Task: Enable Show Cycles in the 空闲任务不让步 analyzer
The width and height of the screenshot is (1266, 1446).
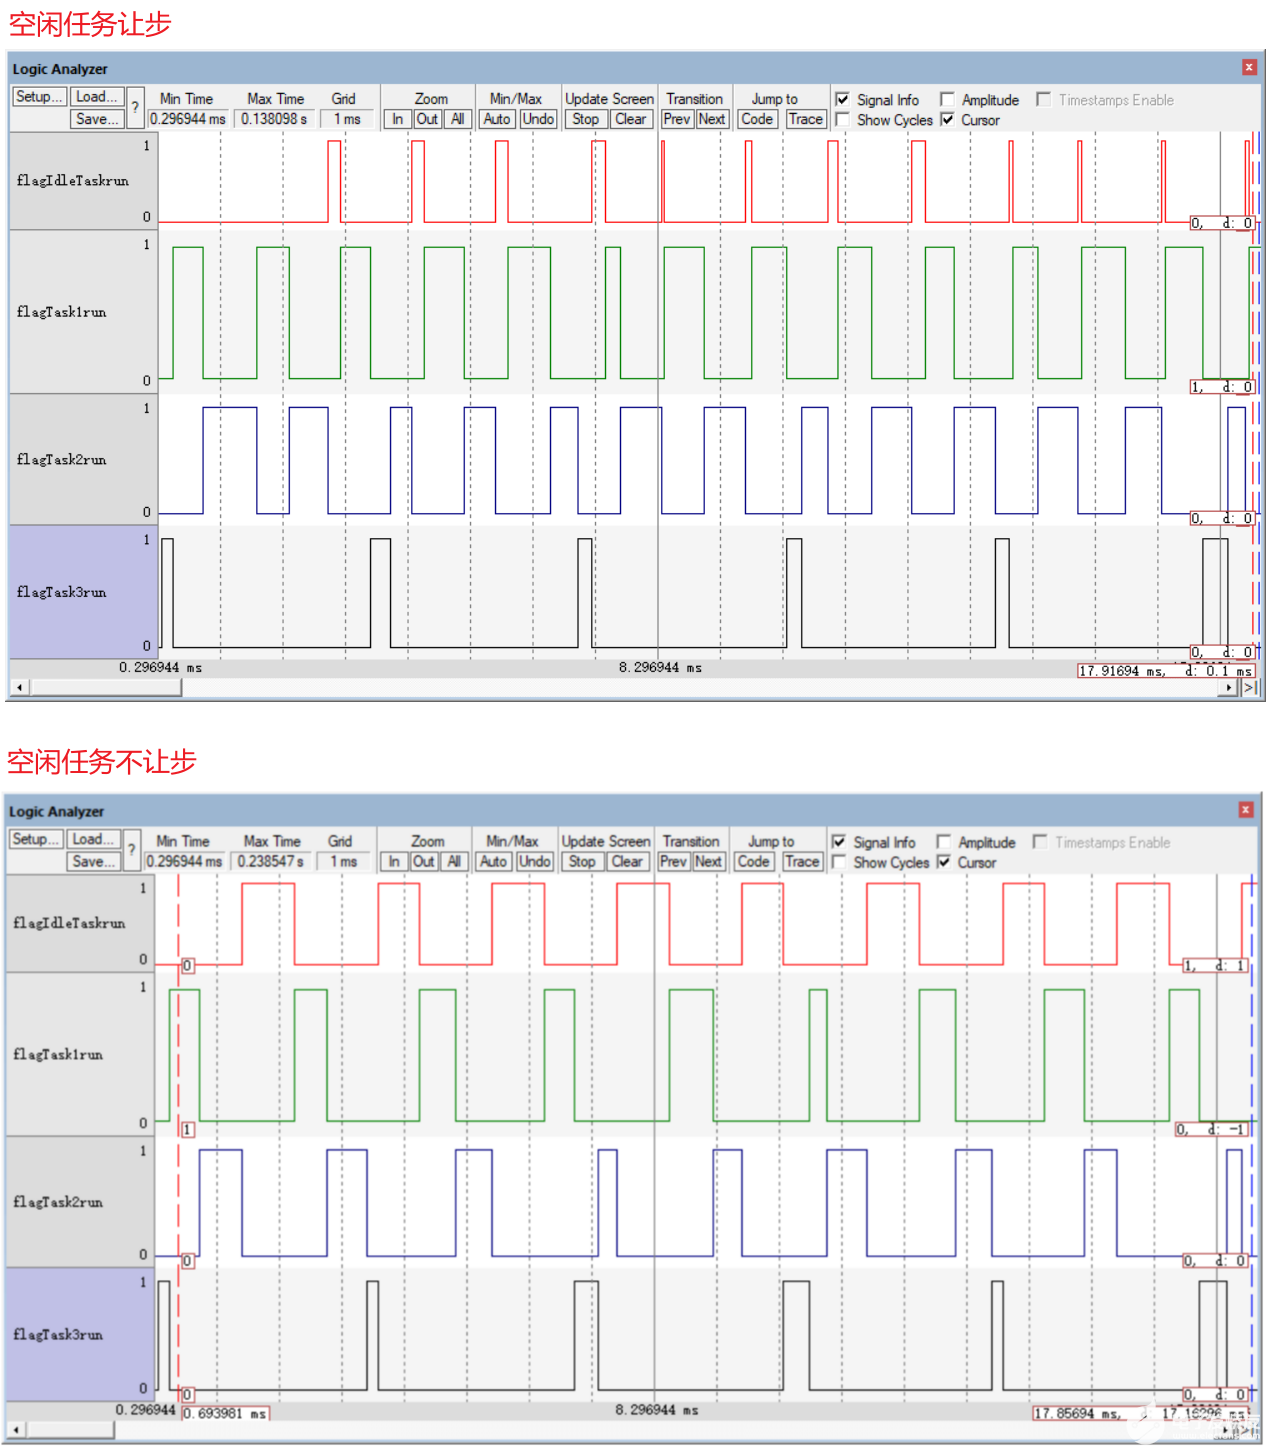Action: coord(839,862)
